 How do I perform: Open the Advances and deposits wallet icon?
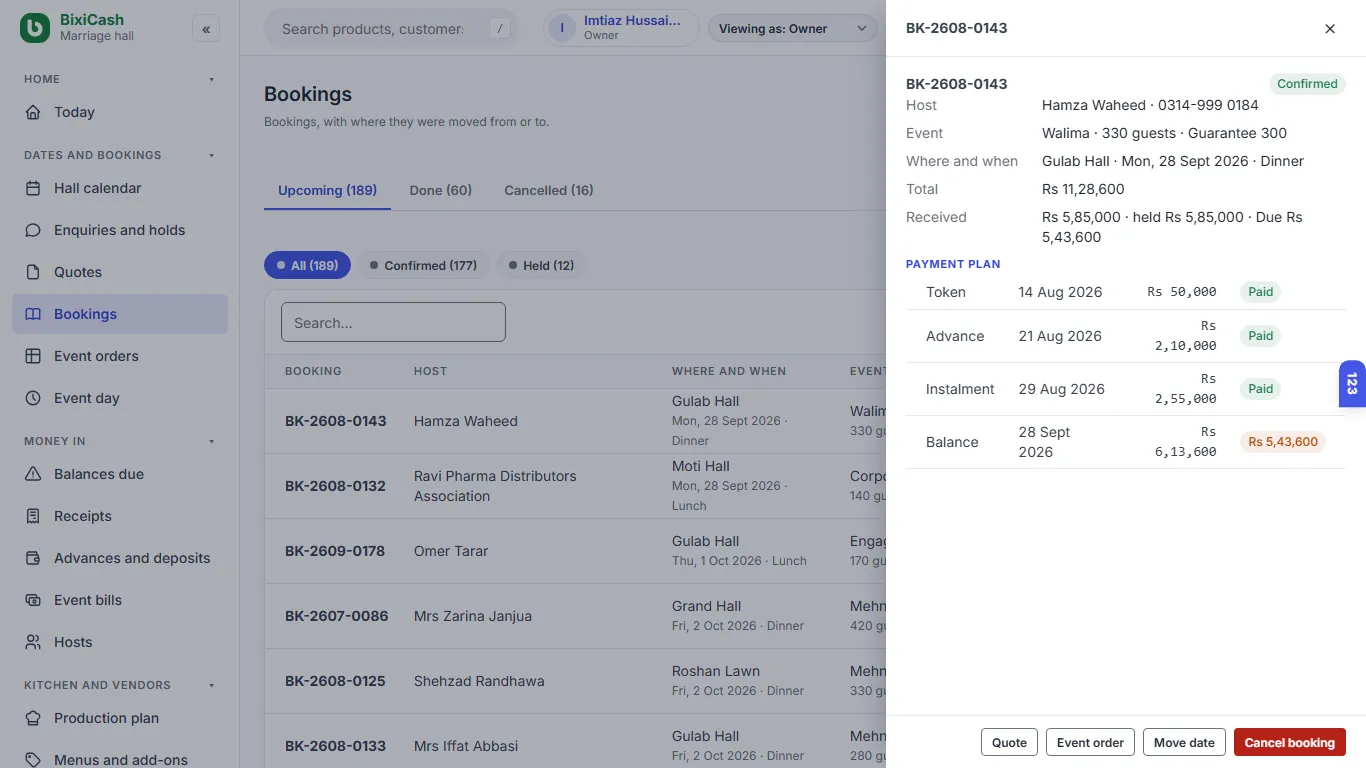[33, 558]
